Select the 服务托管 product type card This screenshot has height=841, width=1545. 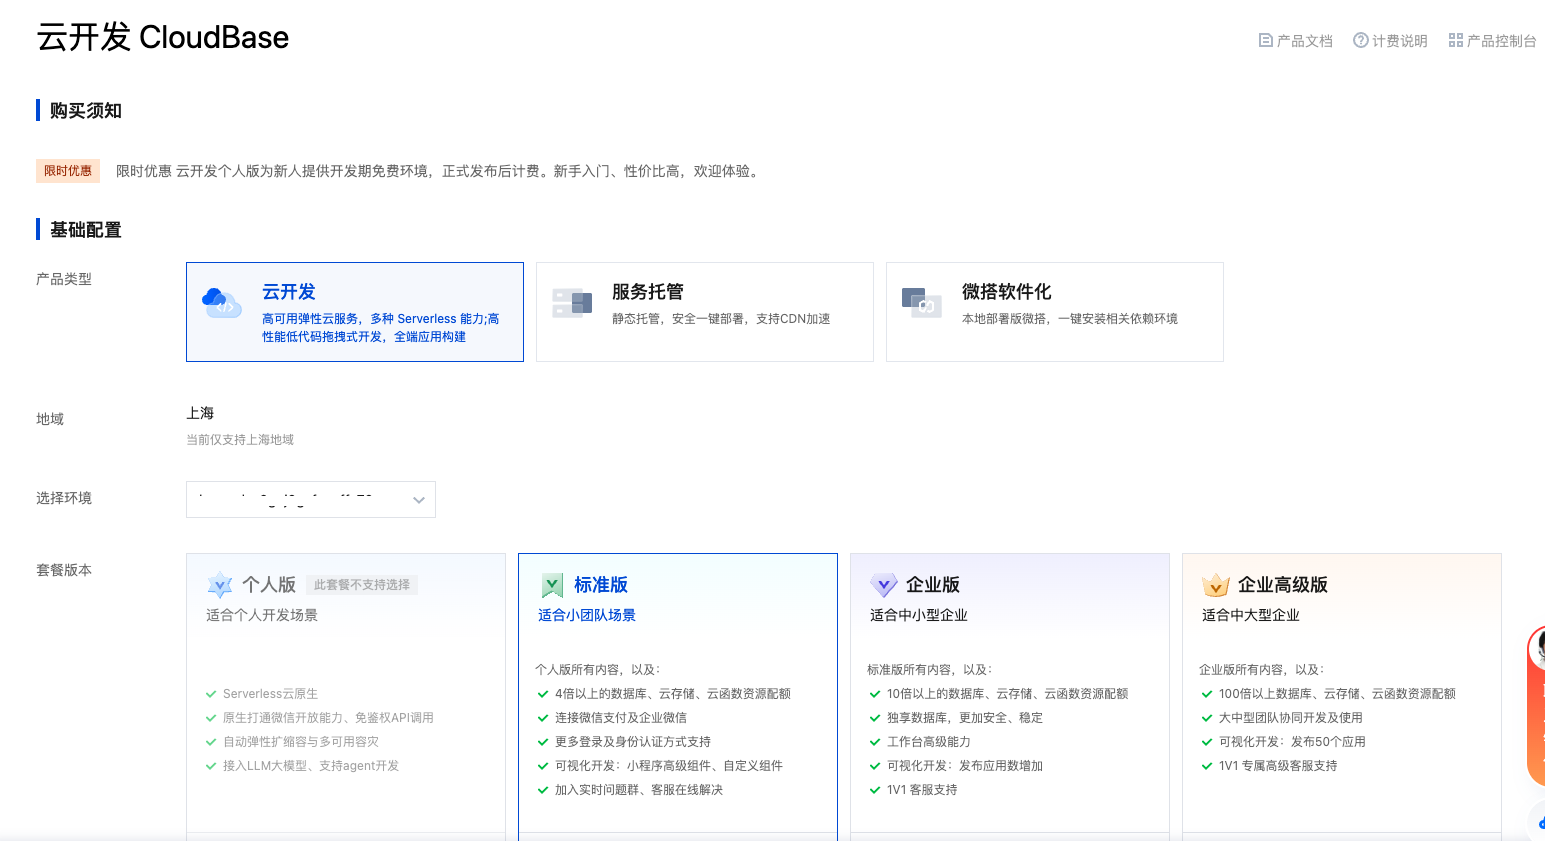click(x=705, y=312)
